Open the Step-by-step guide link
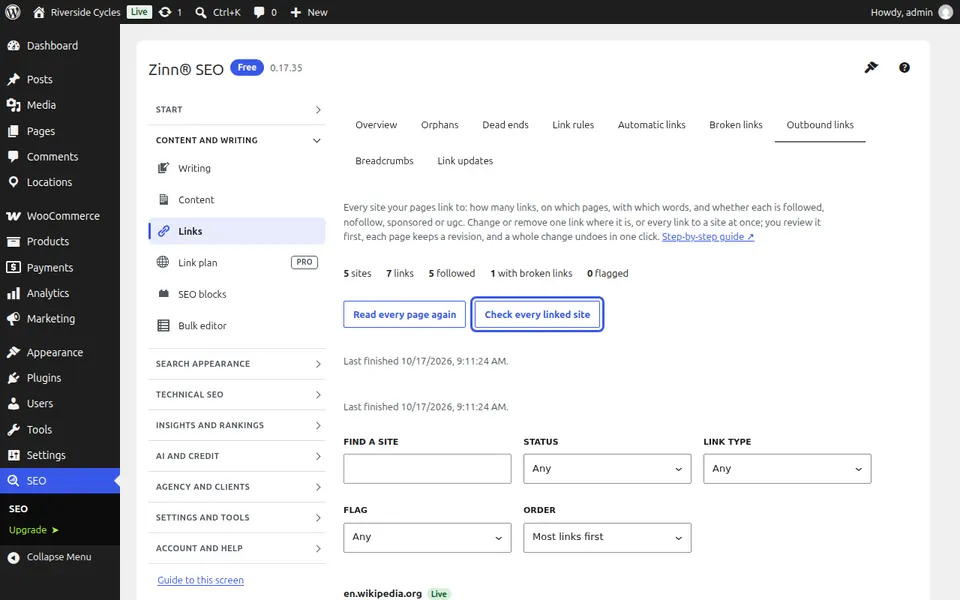This screenshot has width=960, height=600. pyautogui.click(x=708, y=236)
